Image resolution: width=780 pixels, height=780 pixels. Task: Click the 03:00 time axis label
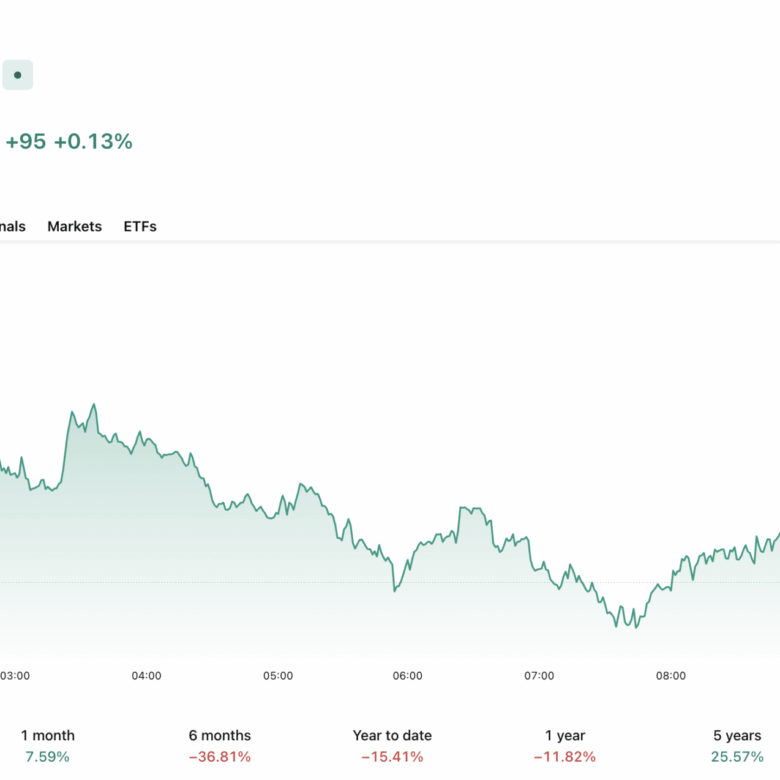pyautogui.click(x=14, y=676)
